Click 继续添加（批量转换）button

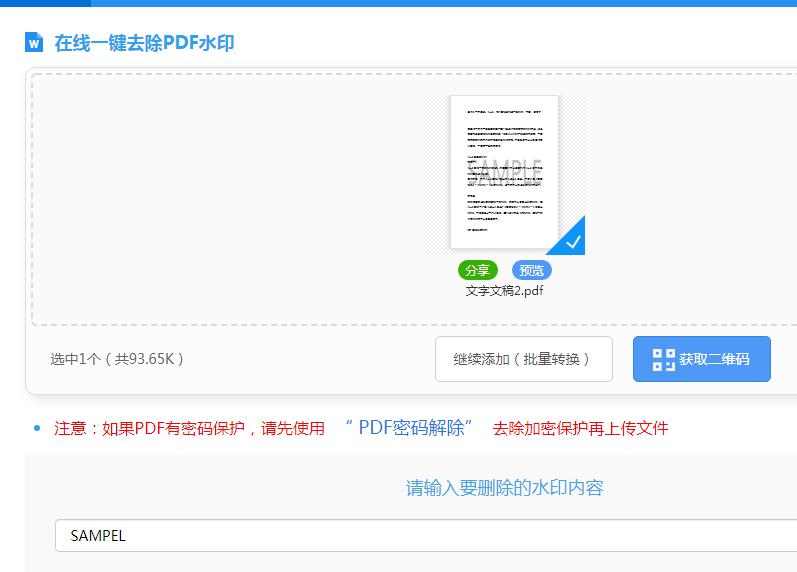(x=524, y=359)
